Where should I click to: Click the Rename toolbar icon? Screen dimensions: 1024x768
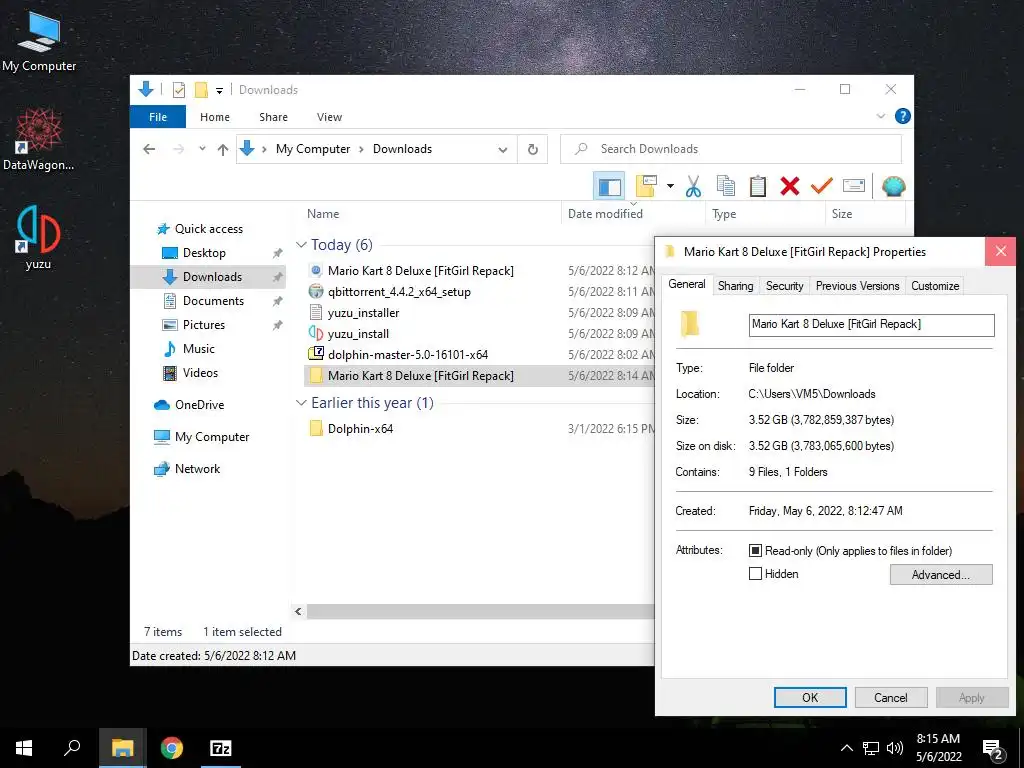[854, 186]
